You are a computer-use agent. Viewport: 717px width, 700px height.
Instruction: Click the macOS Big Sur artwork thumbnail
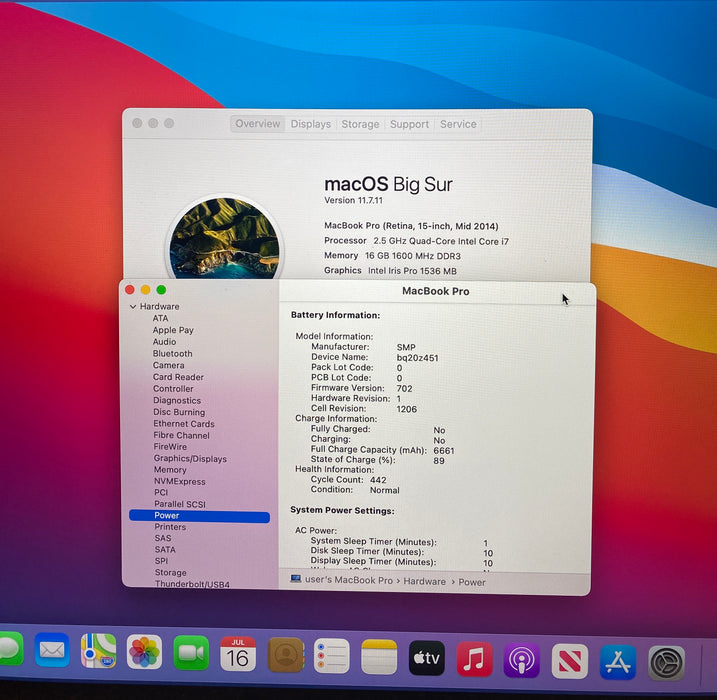coord(224,238)
